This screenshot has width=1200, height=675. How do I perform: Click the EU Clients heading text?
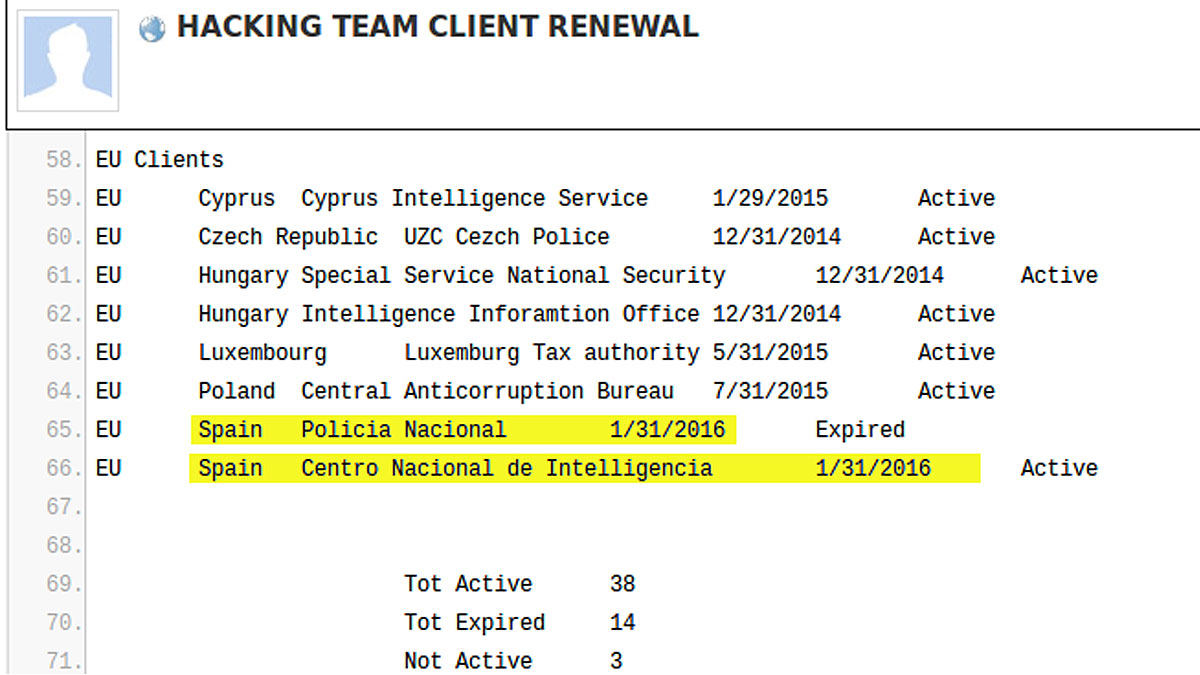(x=160, y=160)
